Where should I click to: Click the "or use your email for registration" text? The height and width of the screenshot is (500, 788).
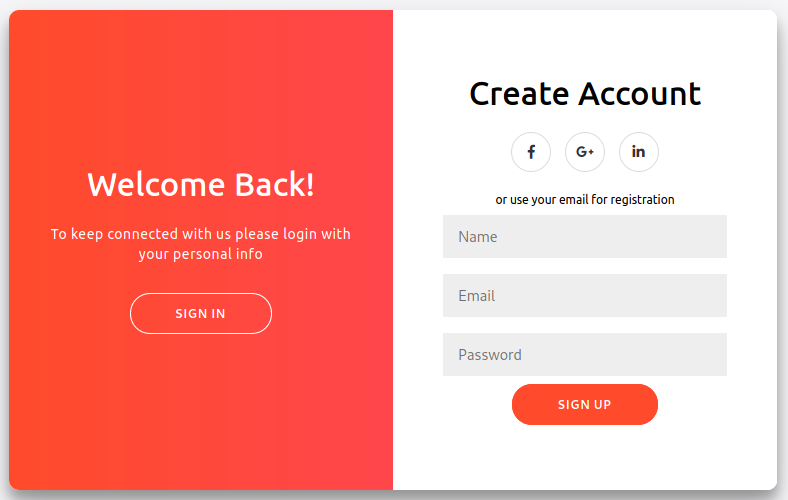tap(585, 200)
